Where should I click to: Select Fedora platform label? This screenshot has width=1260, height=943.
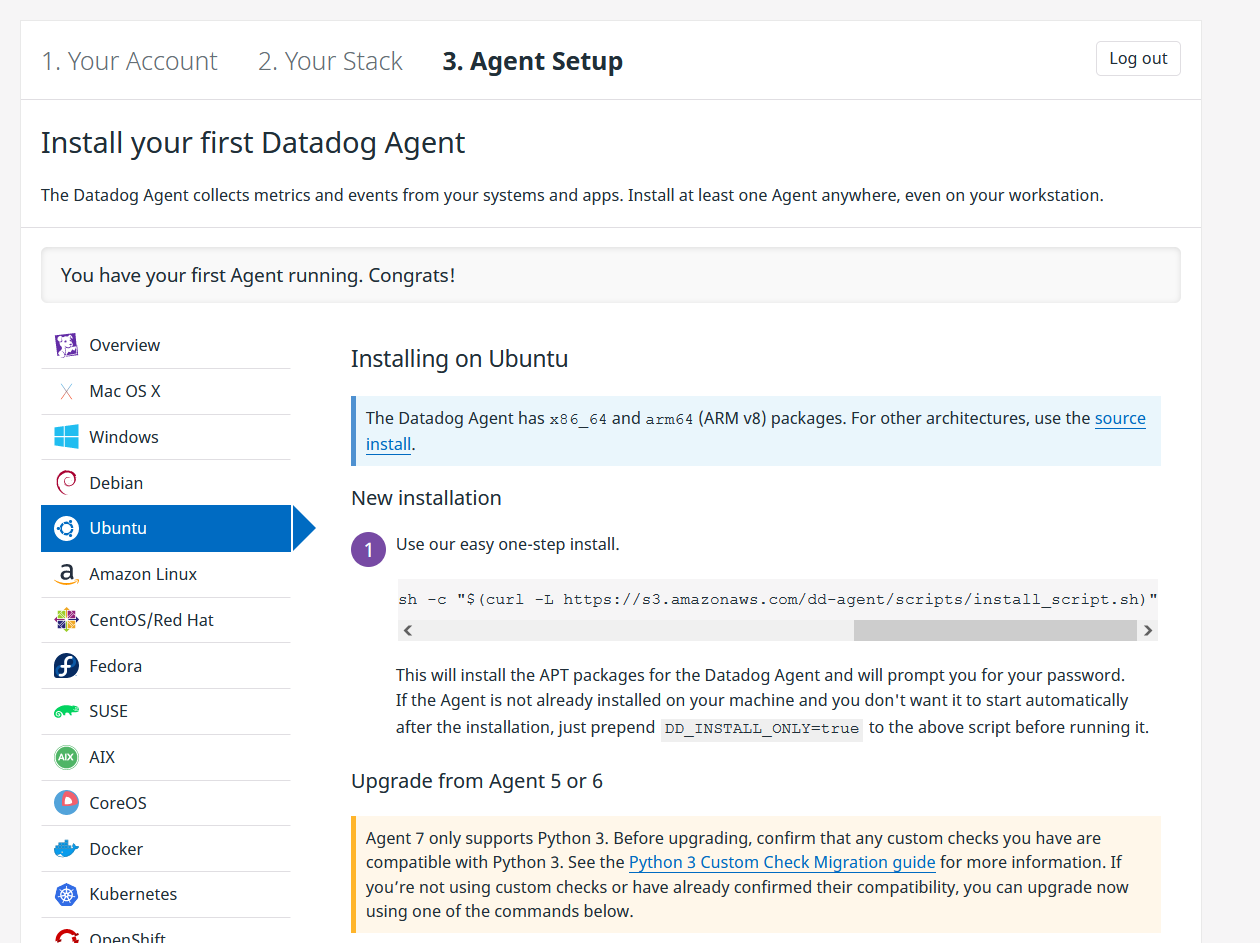(x=116, y=666)
